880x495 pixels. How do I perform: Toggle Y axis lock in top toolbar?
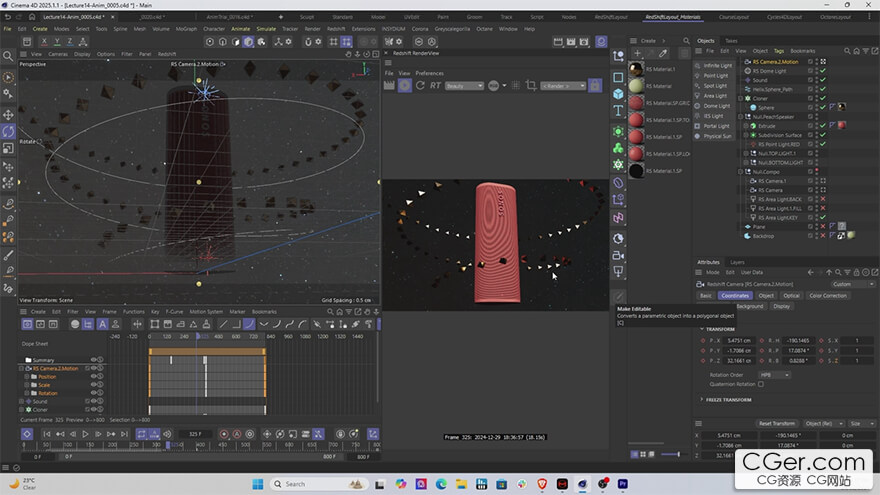(57, 42)
